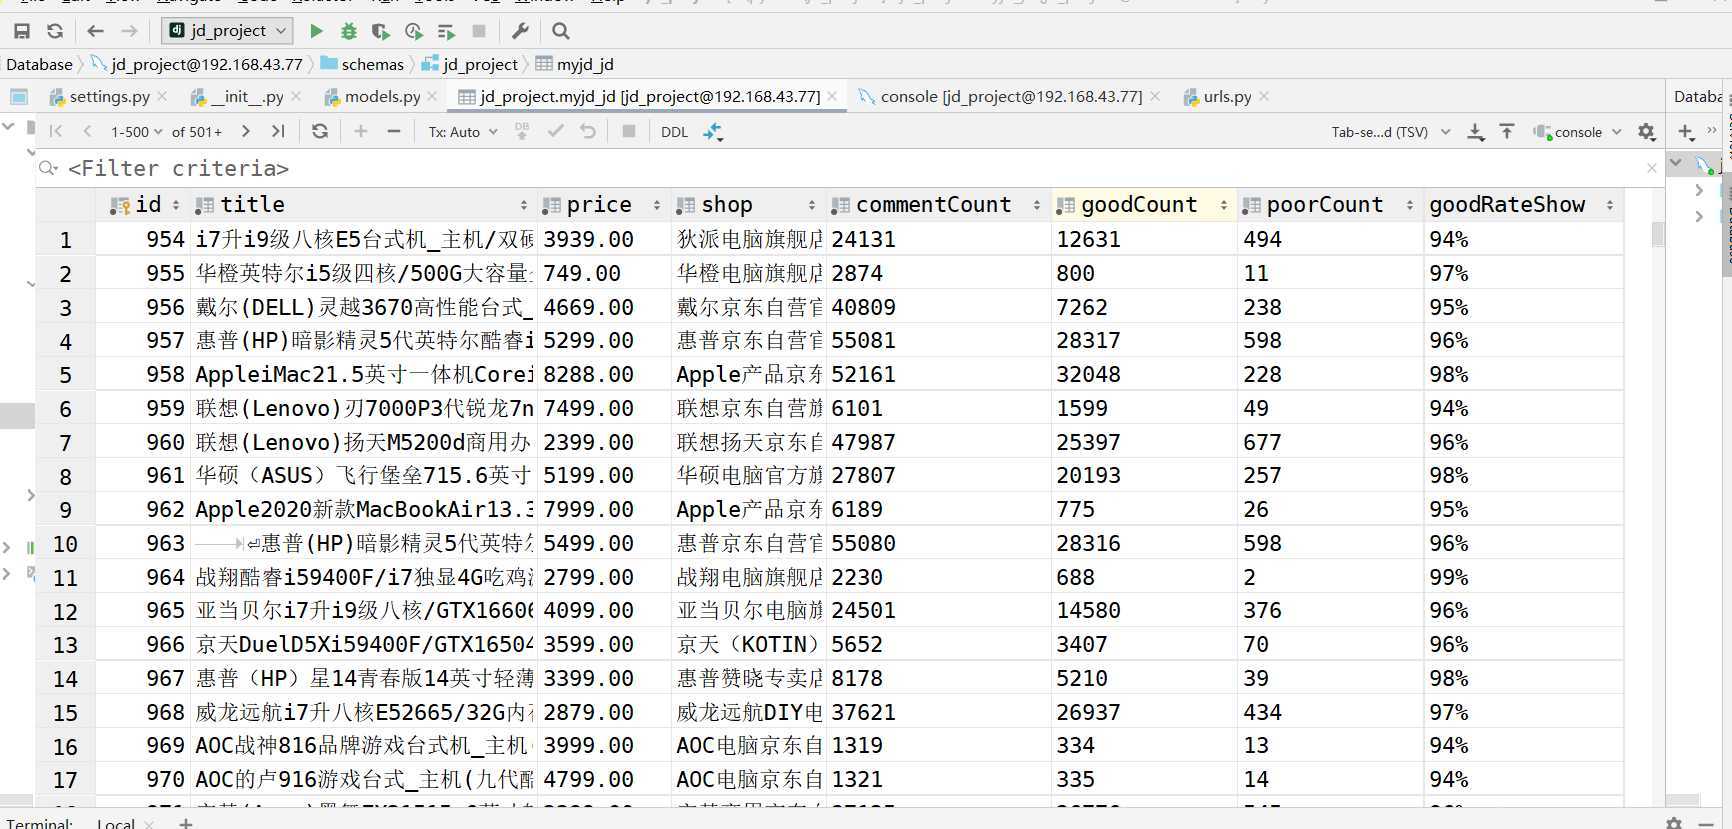Select the jd_project.myjd_jd table tab

click(649, 97)
